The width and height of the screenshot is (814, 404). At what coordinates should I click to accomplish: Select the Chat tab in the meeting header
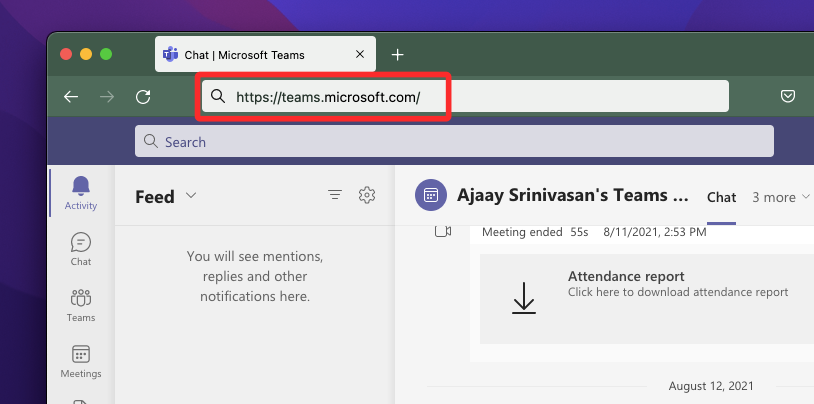tap(722, 197)
